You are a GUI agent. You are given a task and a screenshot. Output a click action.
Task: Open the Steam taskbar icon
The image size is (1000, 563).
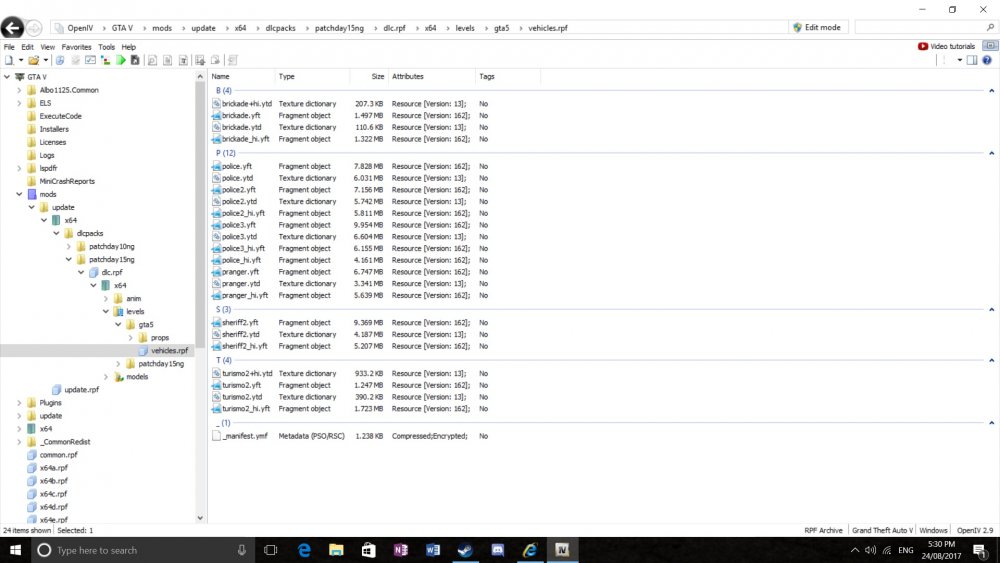(x=465, y=550)
